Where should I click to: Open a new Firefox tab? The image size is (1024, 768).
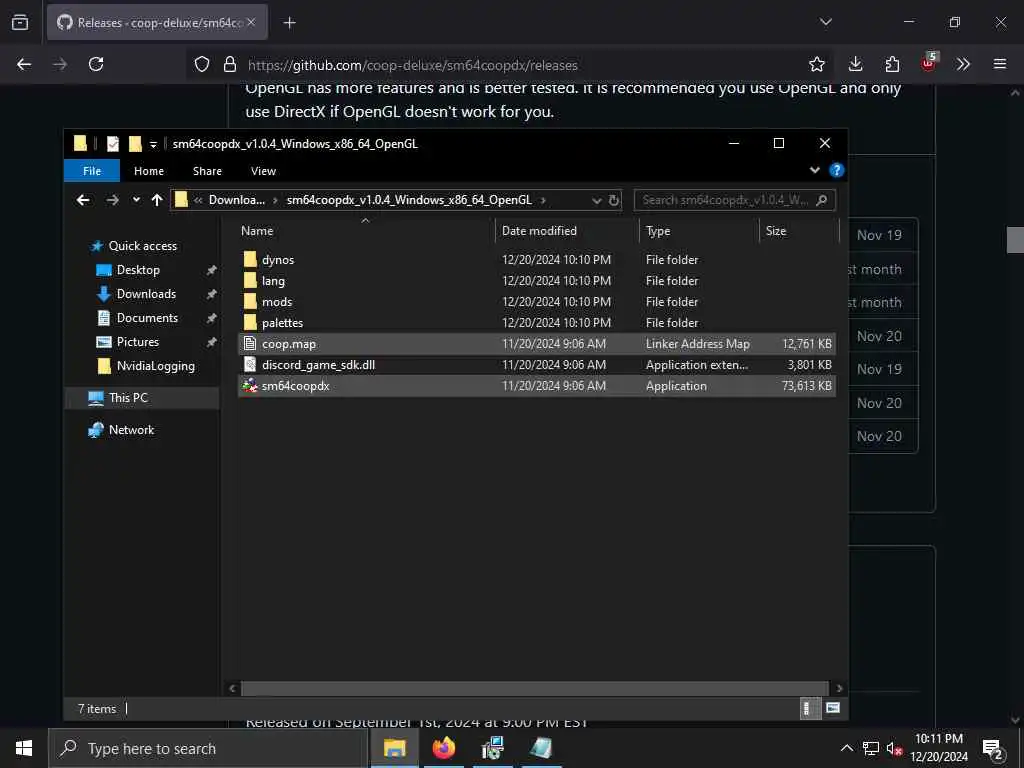[289, 23]
